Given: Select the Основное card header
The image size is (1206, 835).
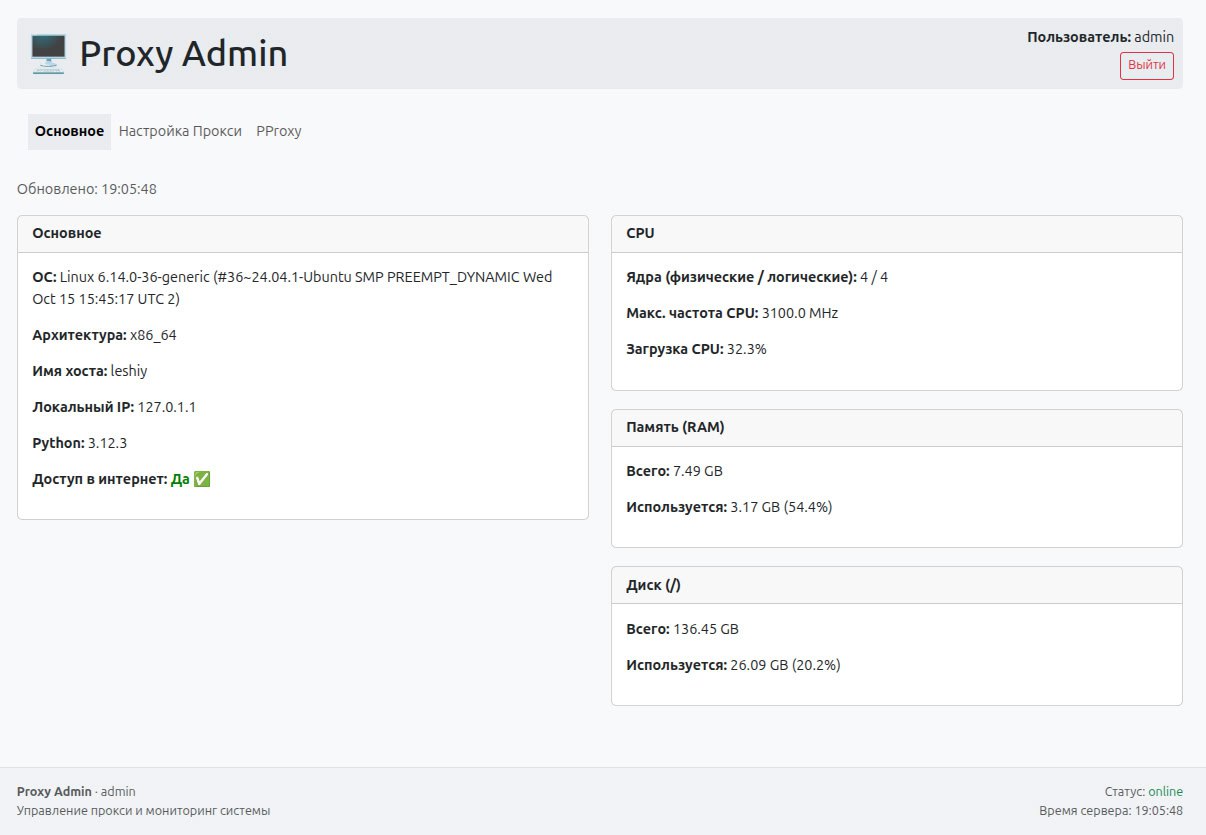Looking at the screenshot, I should pos(67,233).
